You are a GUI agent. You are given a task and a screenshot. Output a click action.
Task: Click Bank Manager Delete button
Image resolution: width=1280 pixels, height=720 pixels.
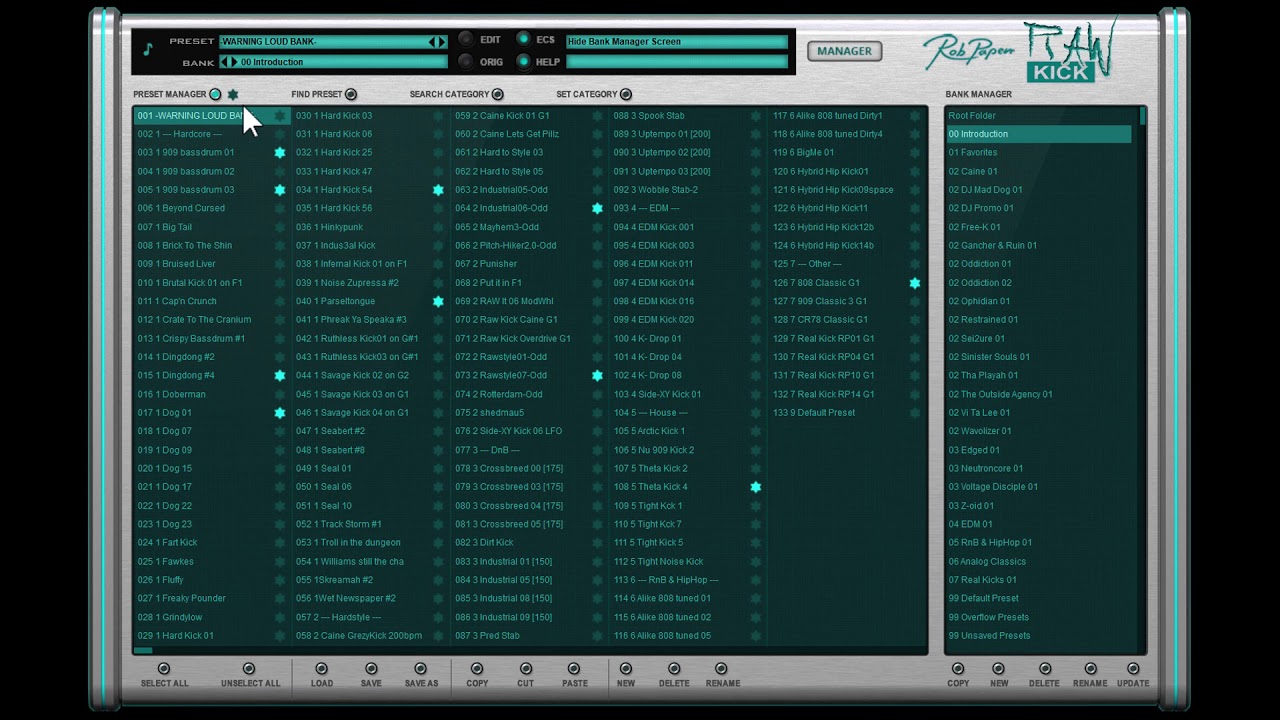(x=1045, y=669)
